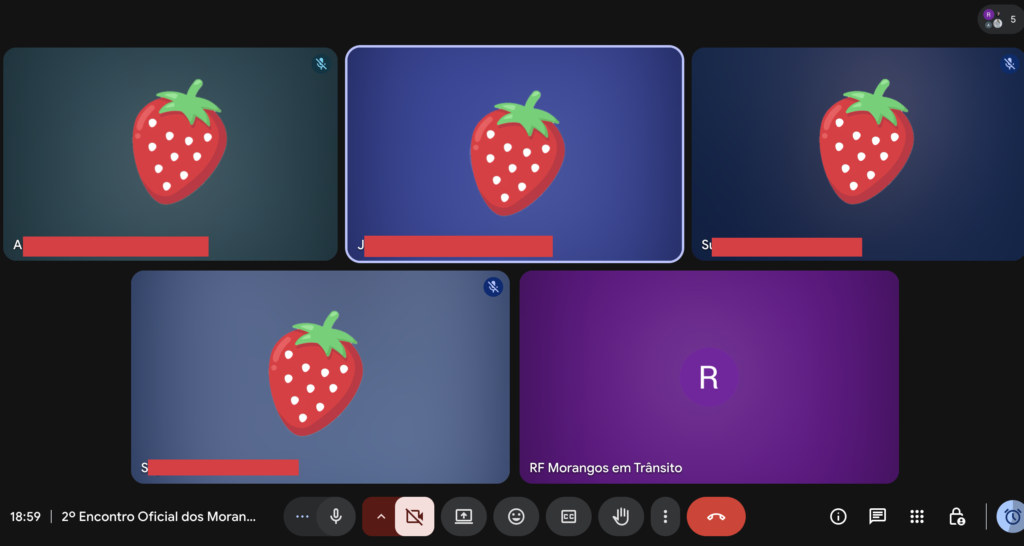This screenshot has width=1024, height=546.
Task: Open the activities grid icon
Action: pos(916,516)
